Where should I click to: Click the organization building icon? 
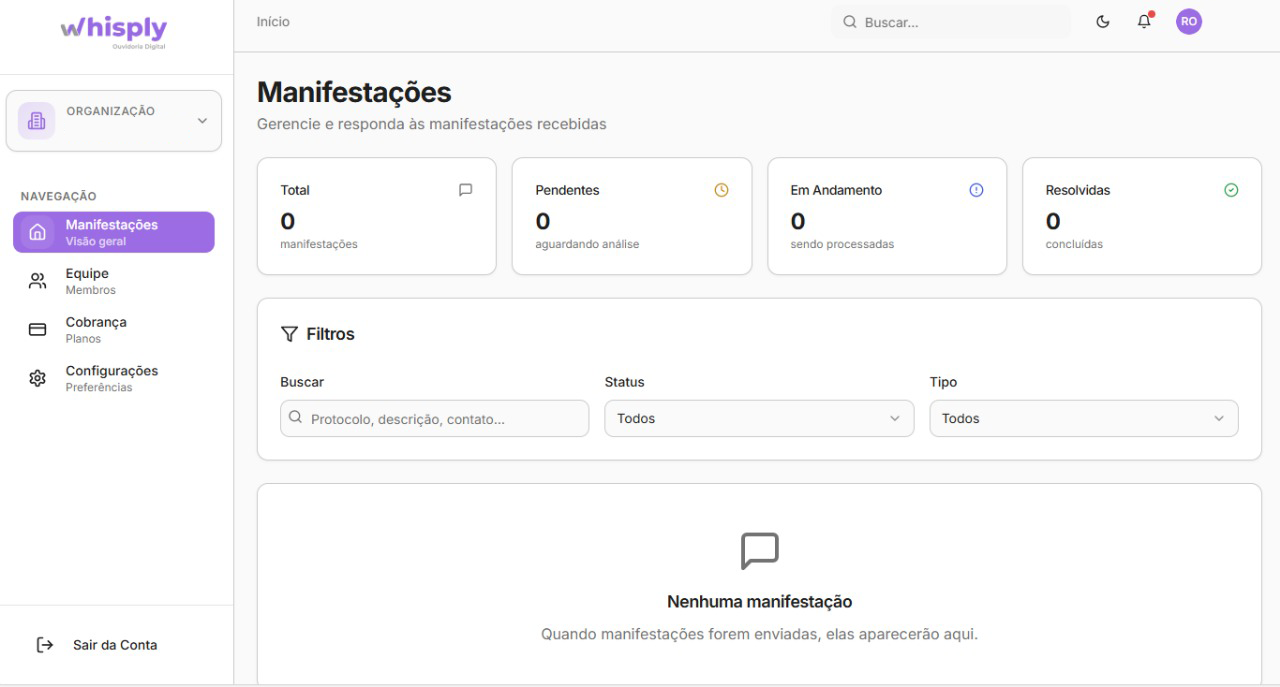(37, 121)
